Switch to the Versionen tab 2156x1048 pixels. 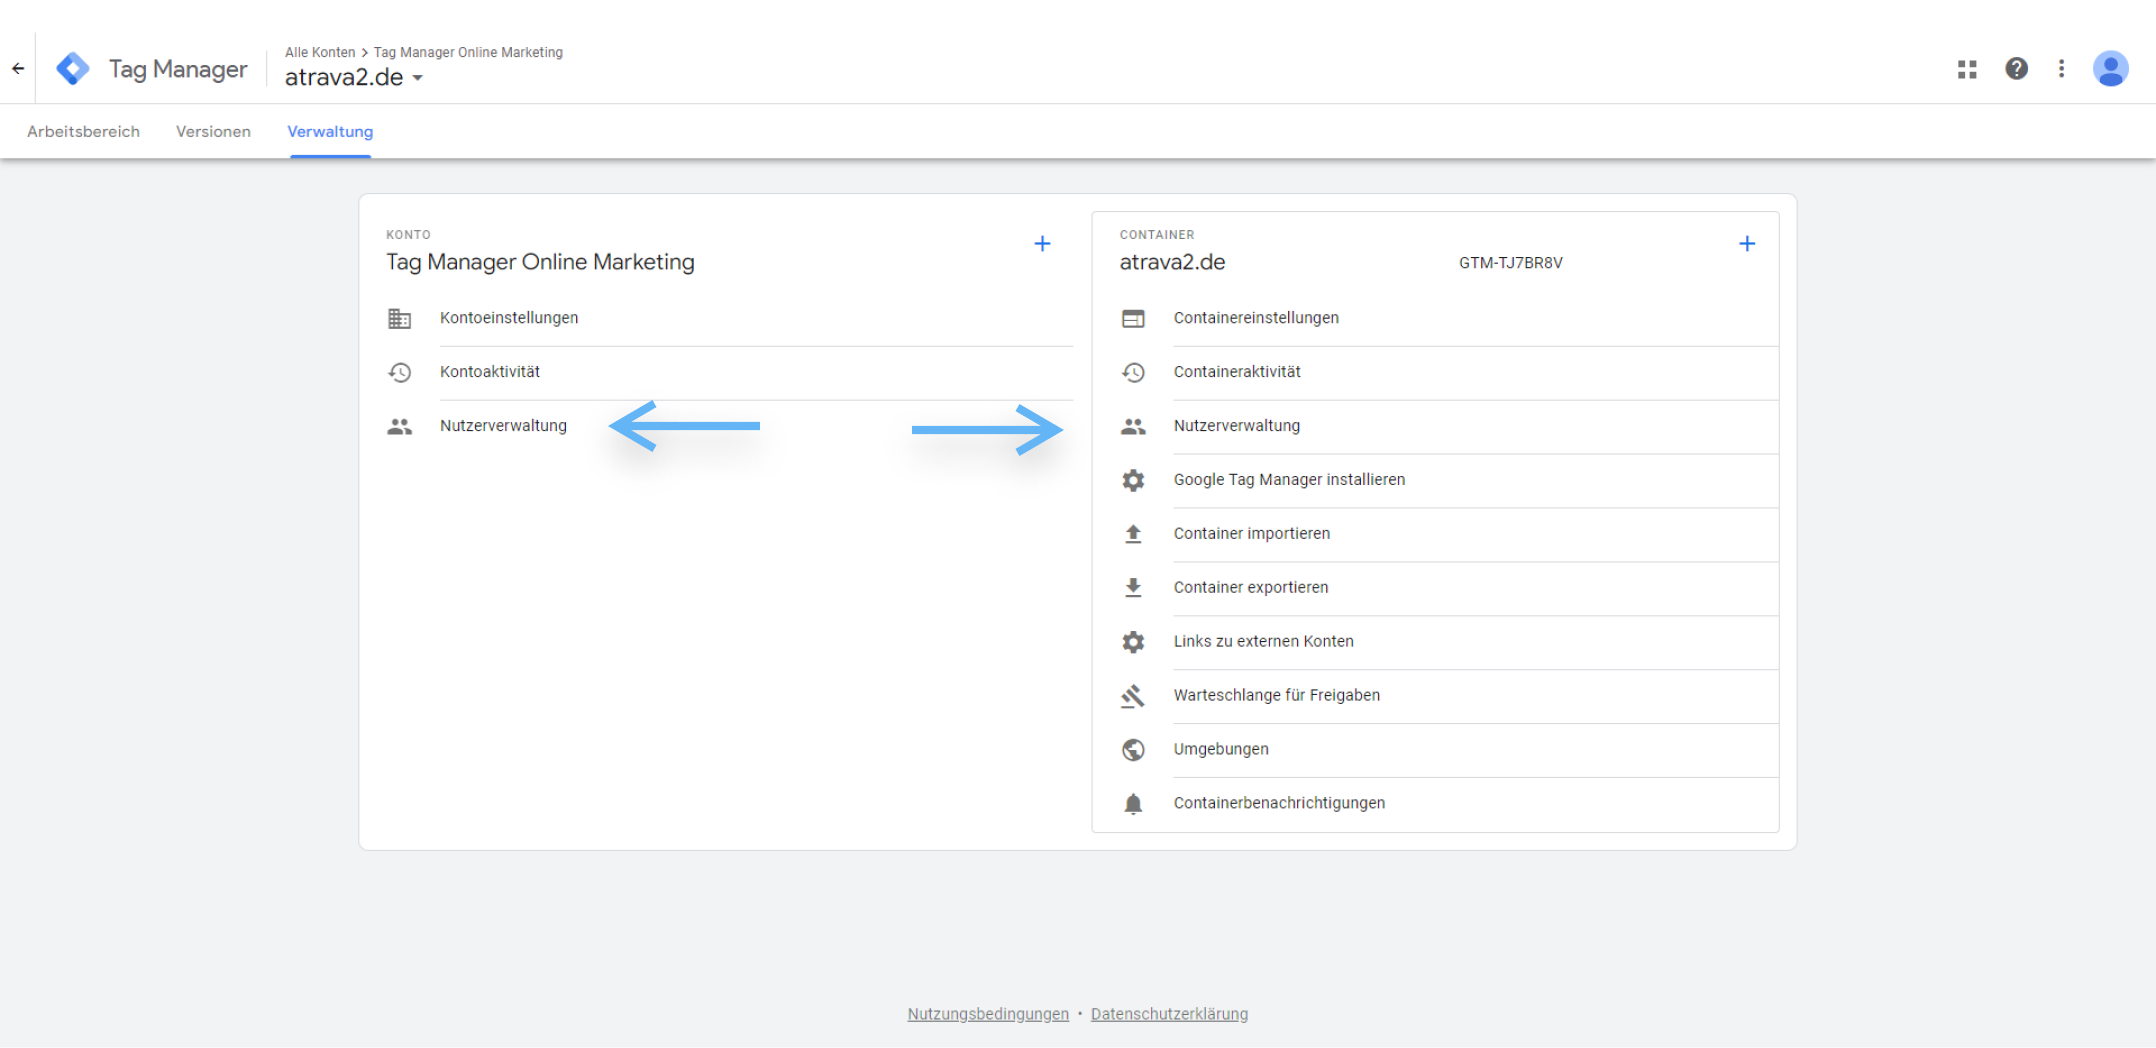tap(213, 131)
